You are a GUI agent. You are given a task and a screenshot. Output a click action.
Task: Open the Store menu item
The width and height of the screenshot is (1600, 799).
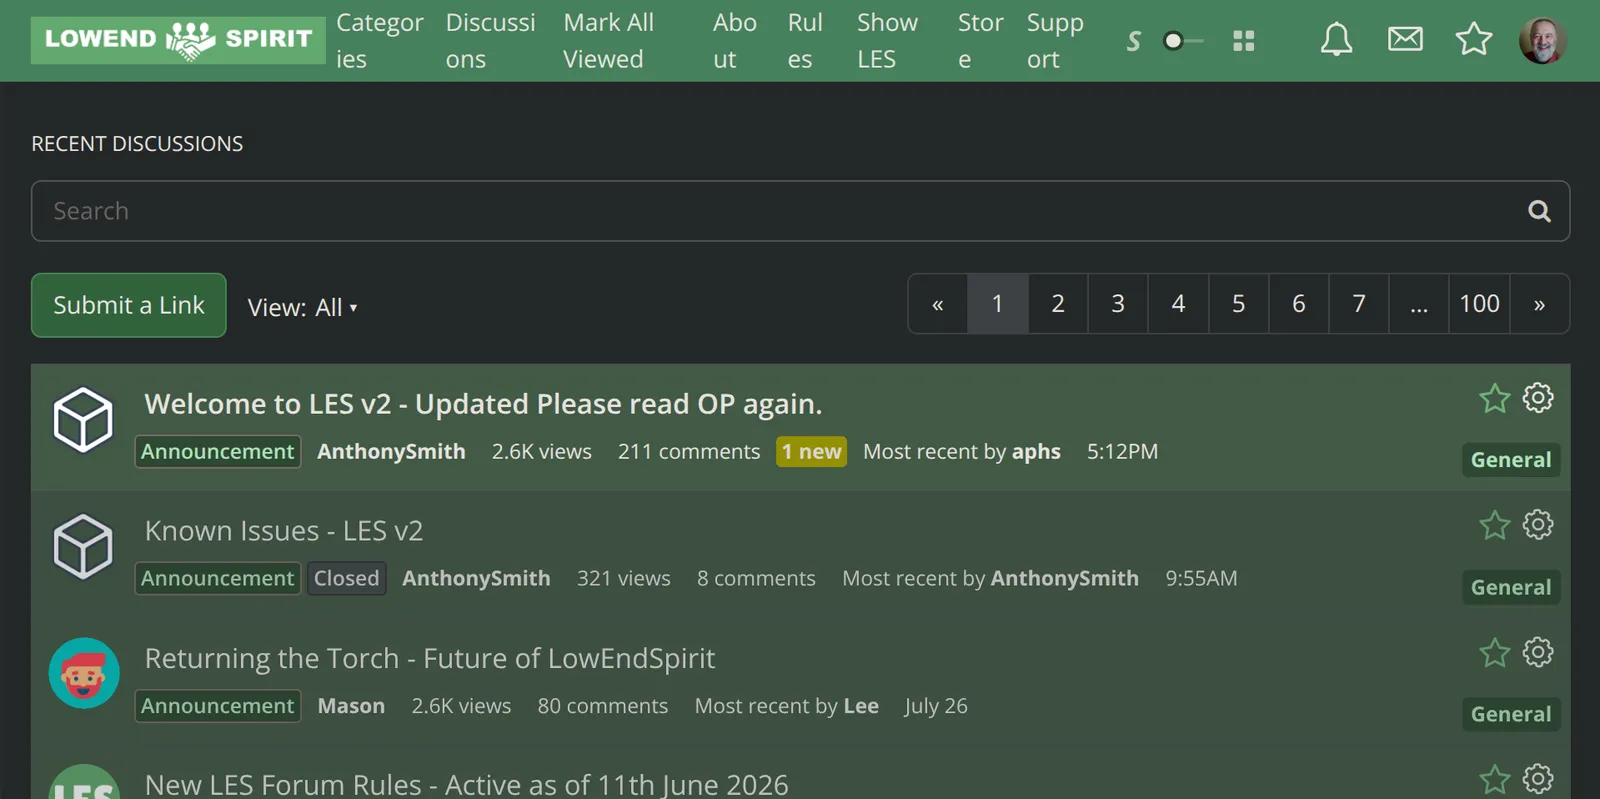point(980,41)
